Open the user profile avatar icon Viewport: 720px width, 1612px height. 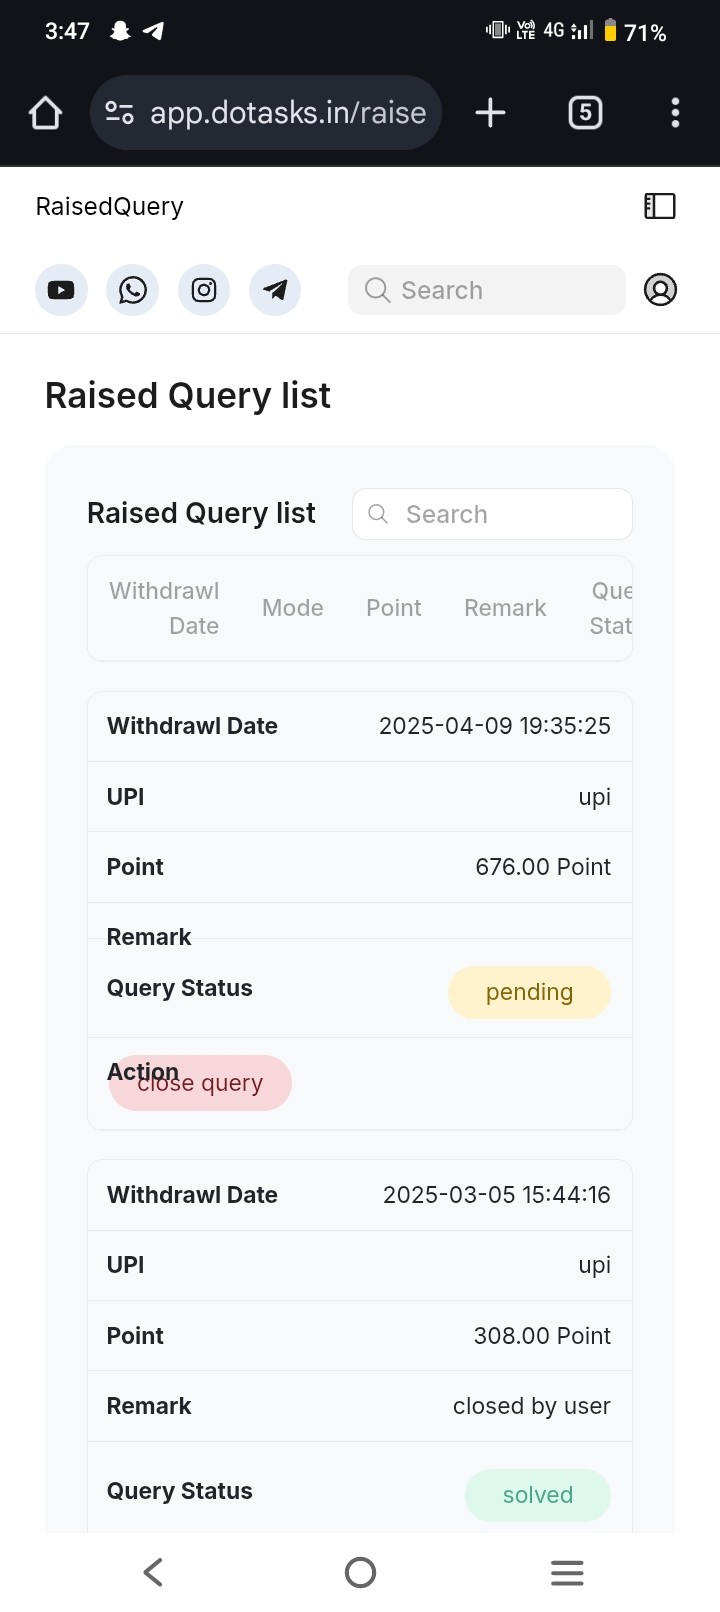coord(660,290)
